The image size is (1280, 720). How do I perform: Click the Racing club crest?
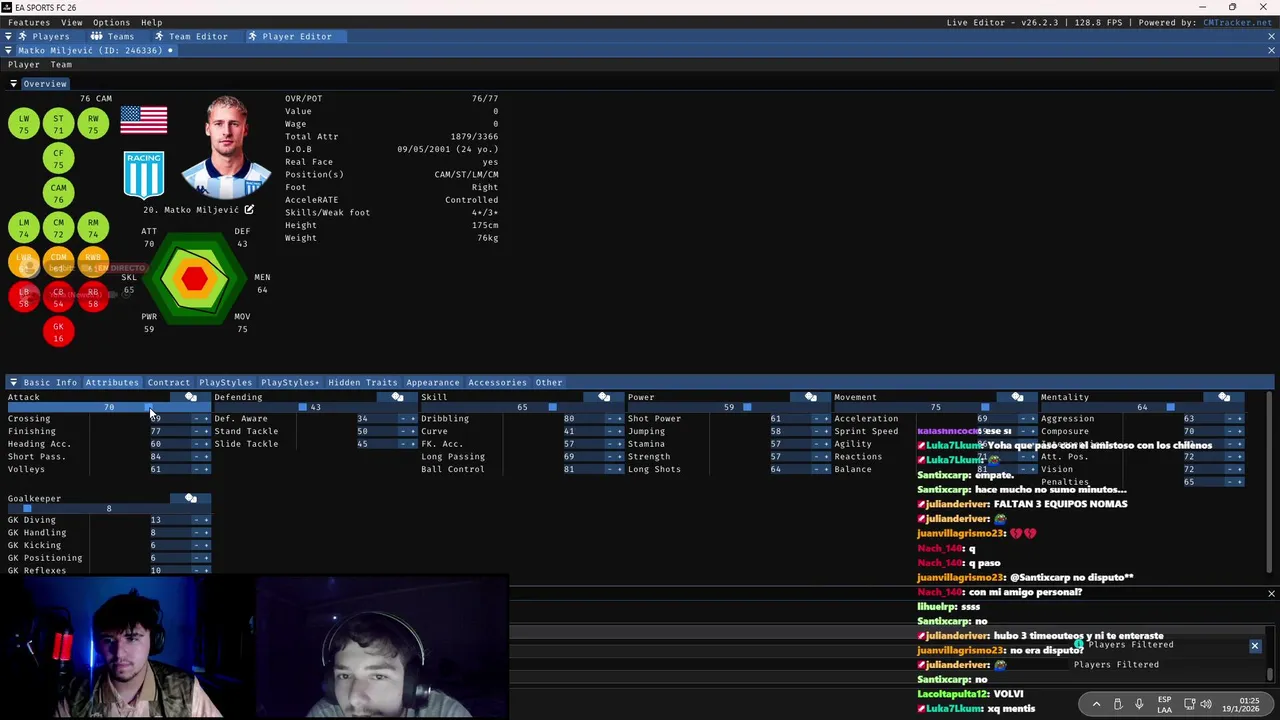point(144,175)
